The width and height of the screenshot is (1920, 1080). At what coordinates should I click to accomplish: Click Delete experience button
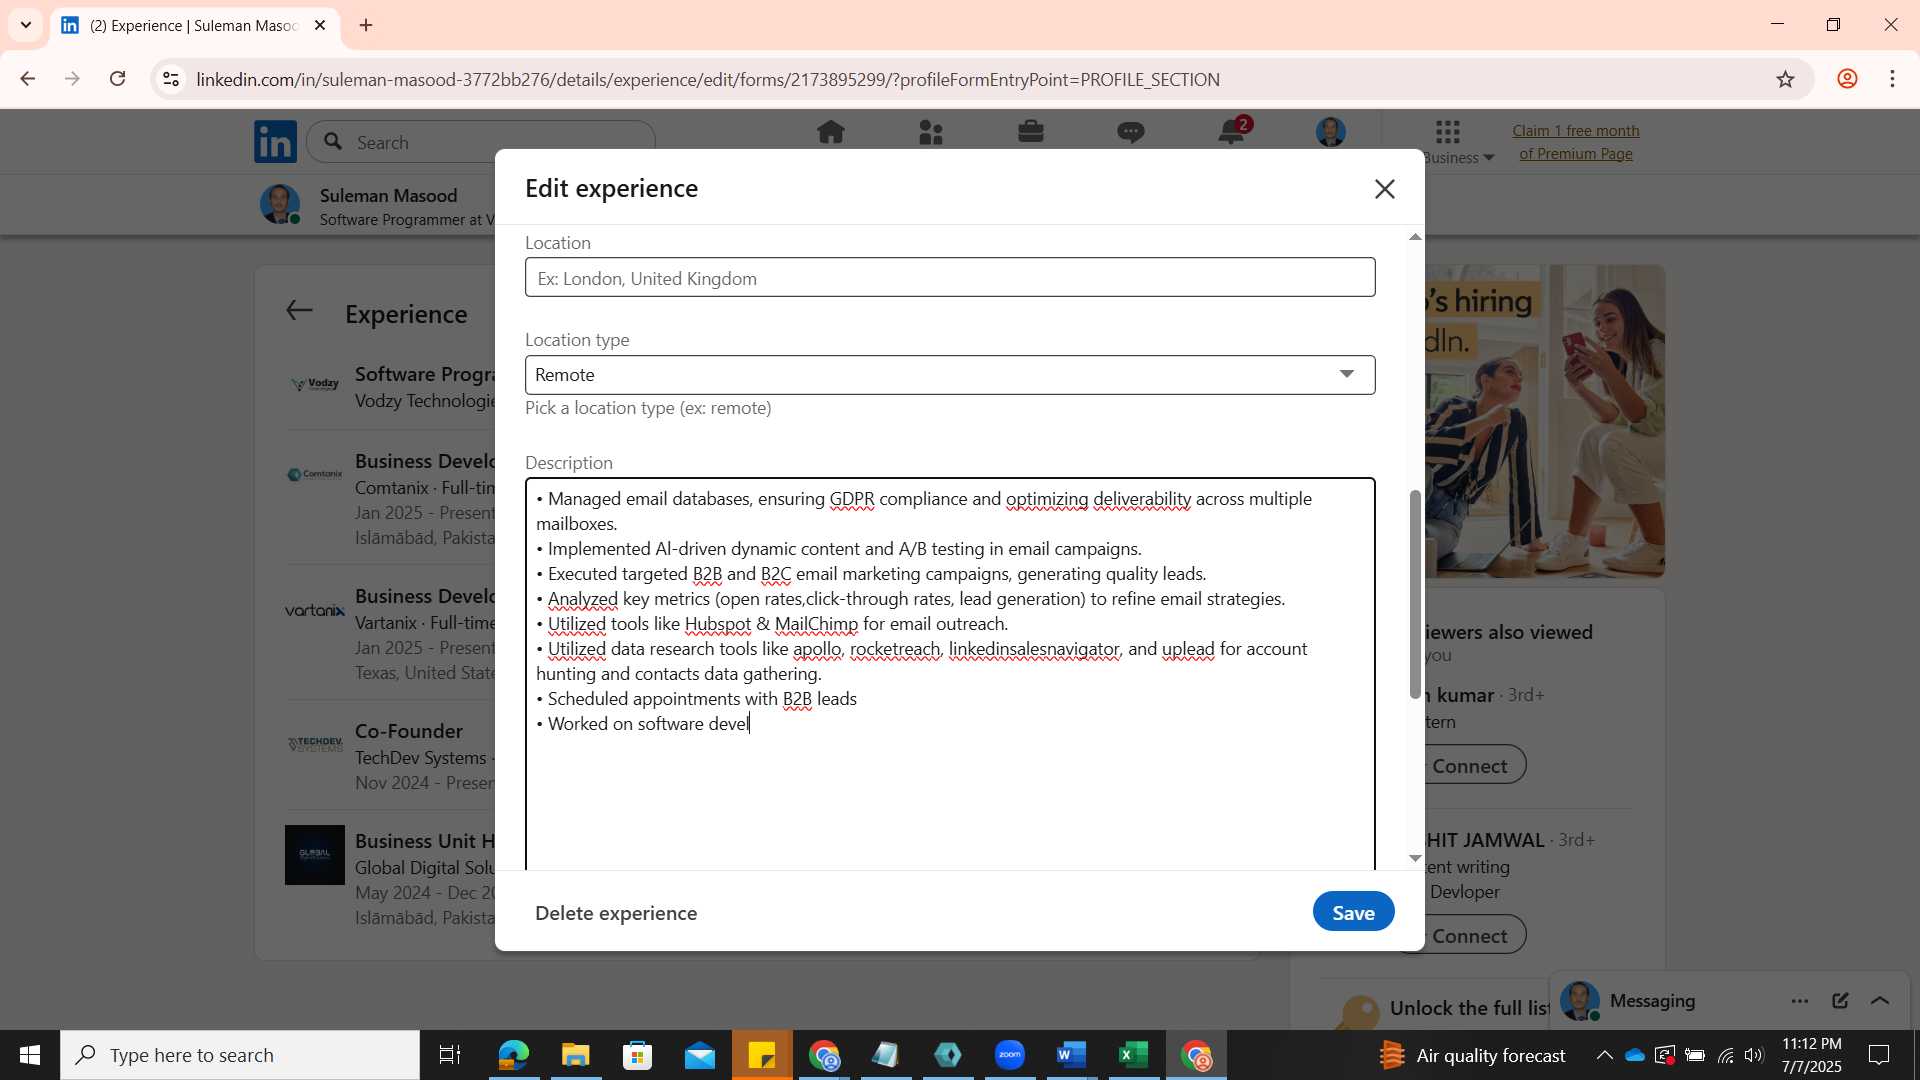pyautogui.click(x=616, y=913)
